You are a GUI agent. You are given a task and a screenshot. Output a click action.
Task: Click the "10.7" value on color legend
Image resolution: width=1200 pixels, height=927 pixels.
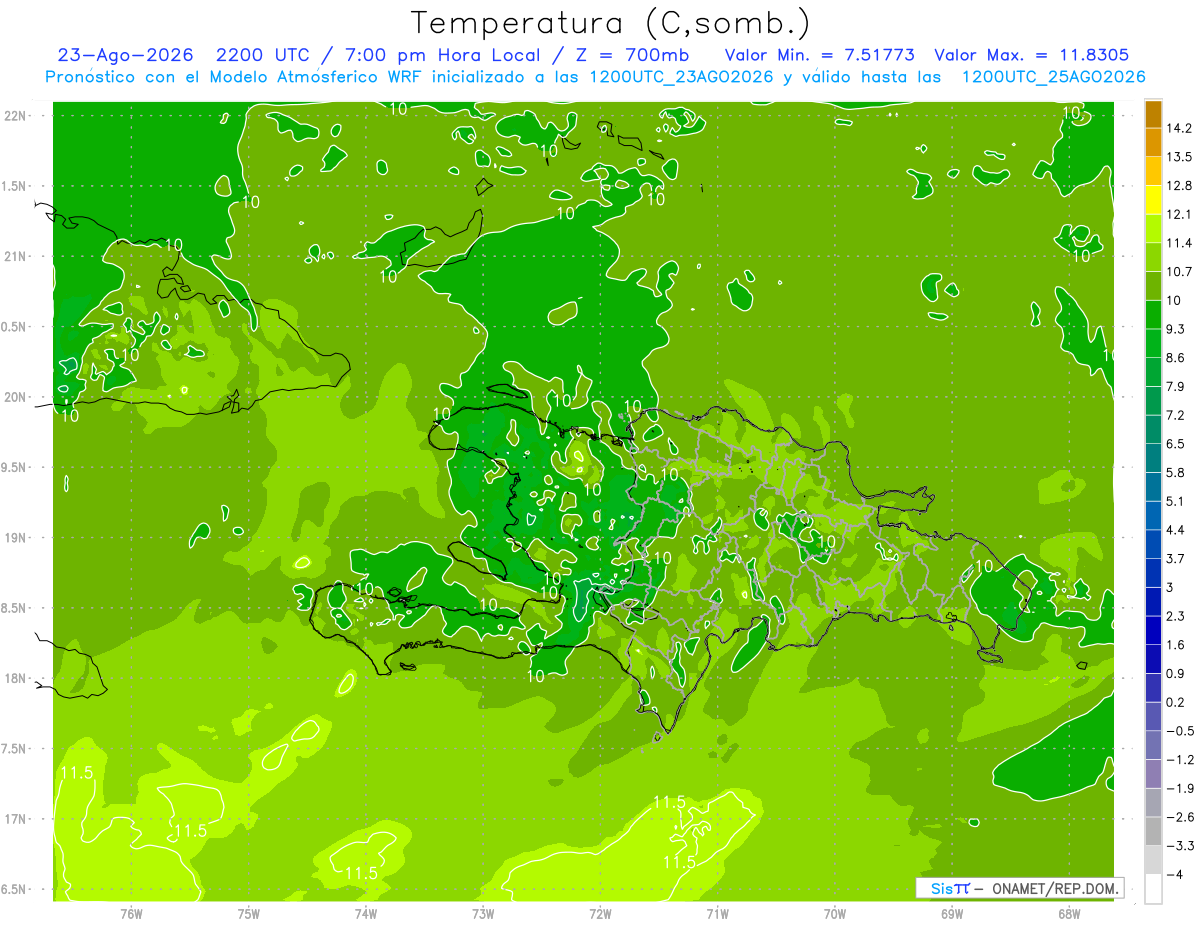point(1181,272)
